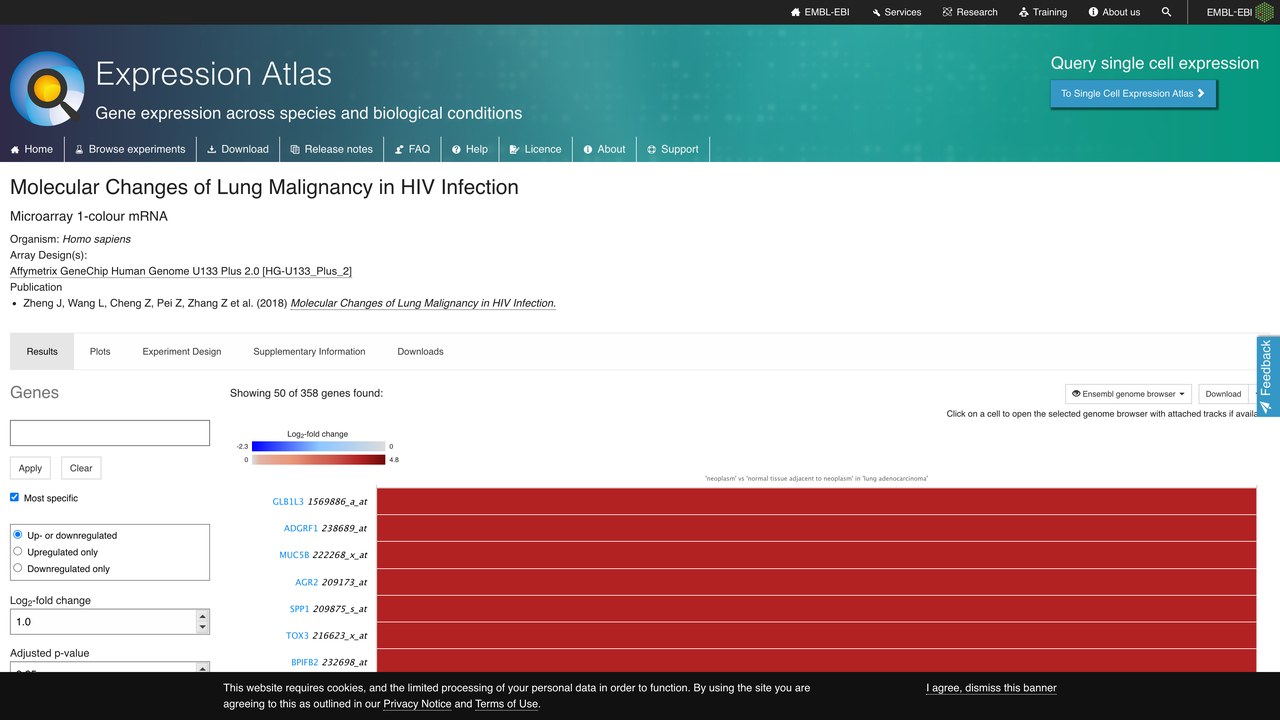1280x720 pixels.
Task: Increase Log2-fold change with up arrow
Action: (x=203, y=616)
